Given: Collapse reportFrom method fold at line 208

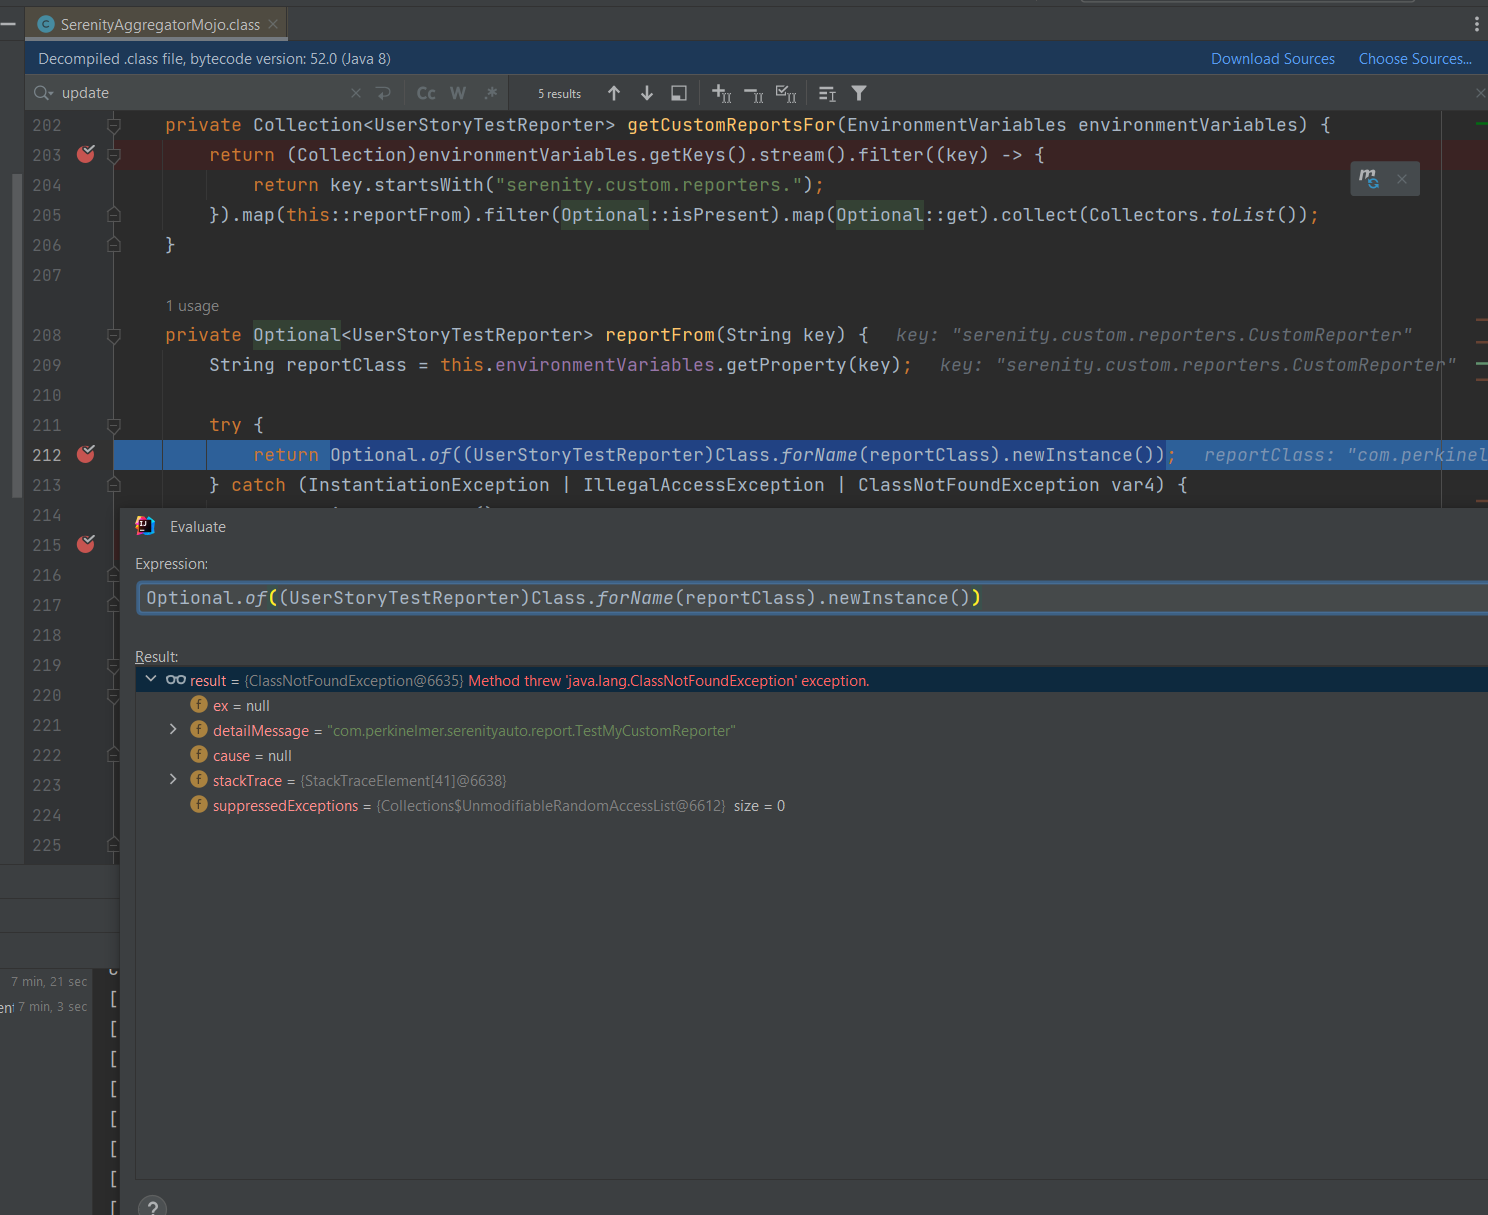Looking at the screenshot, I should tap(114, 335).
